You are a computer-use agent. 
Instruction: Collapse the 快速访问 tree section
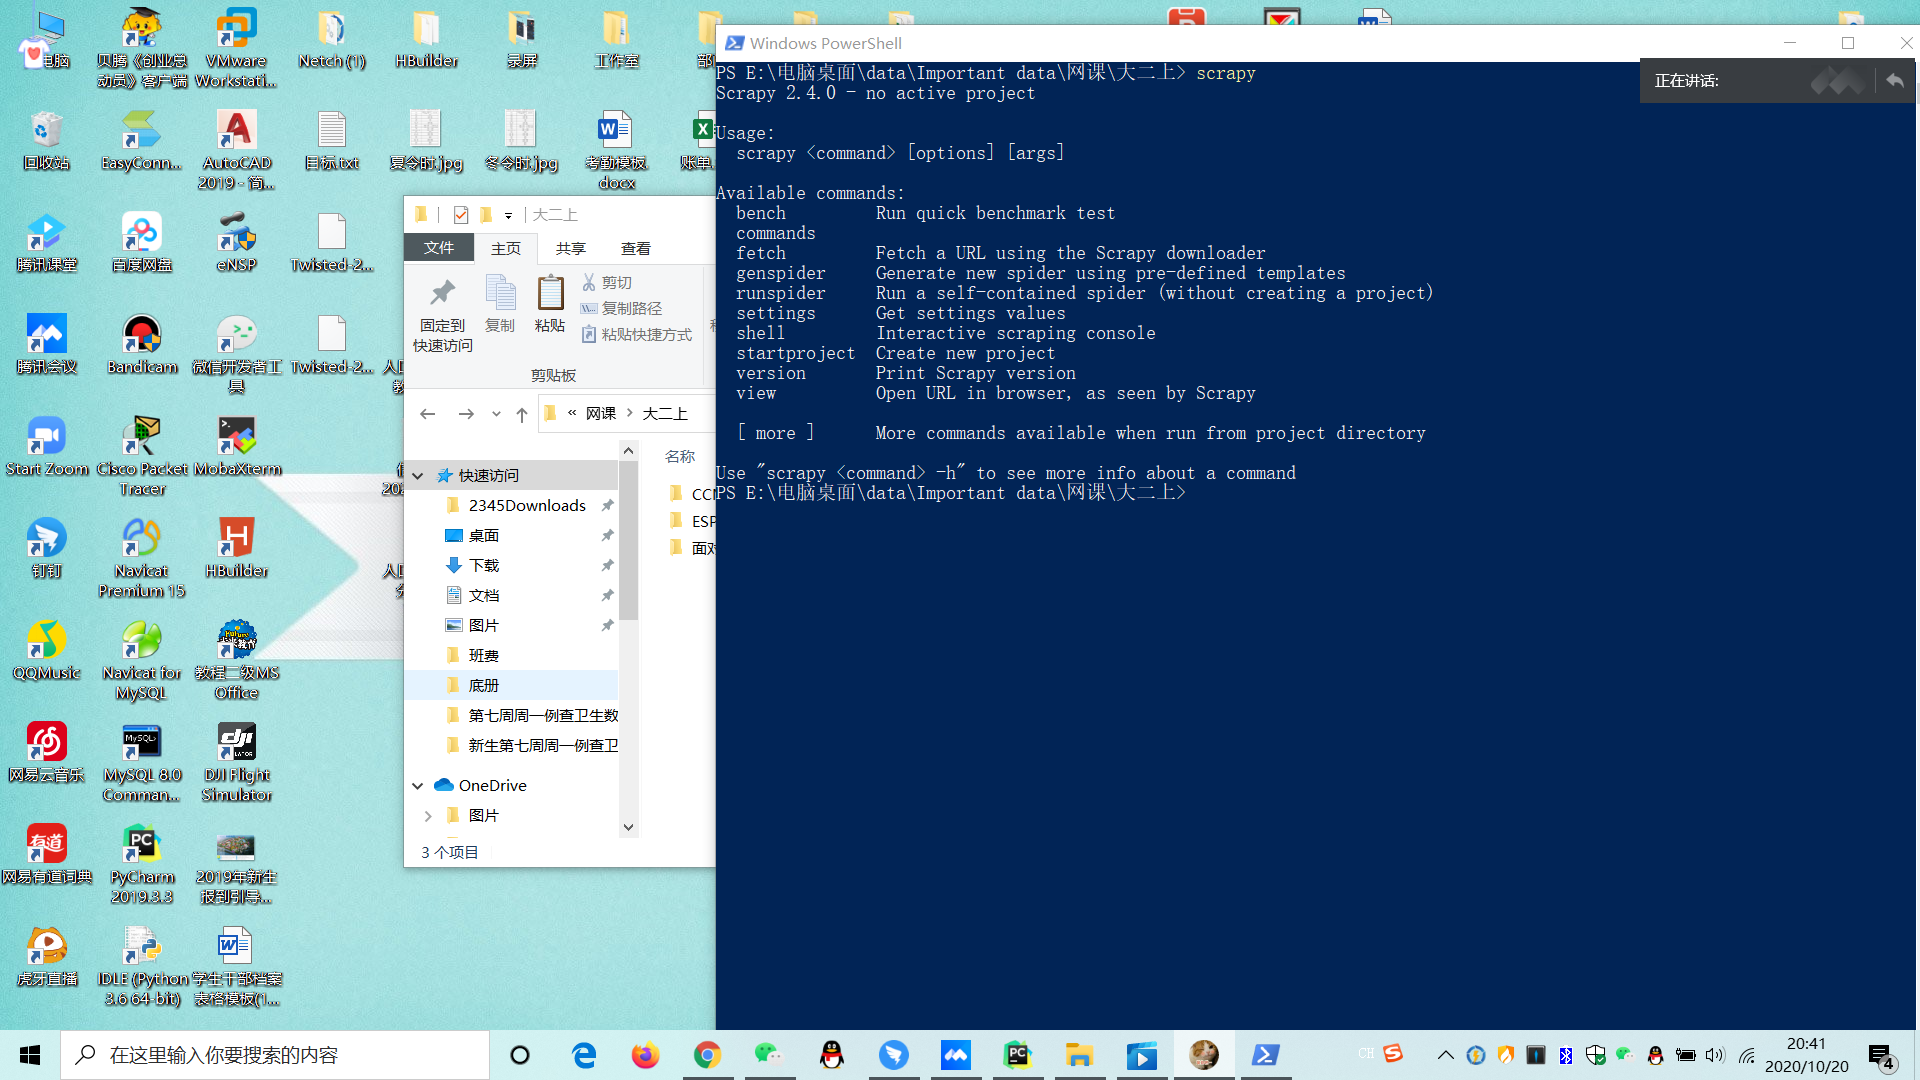click(x=418, y=476)
